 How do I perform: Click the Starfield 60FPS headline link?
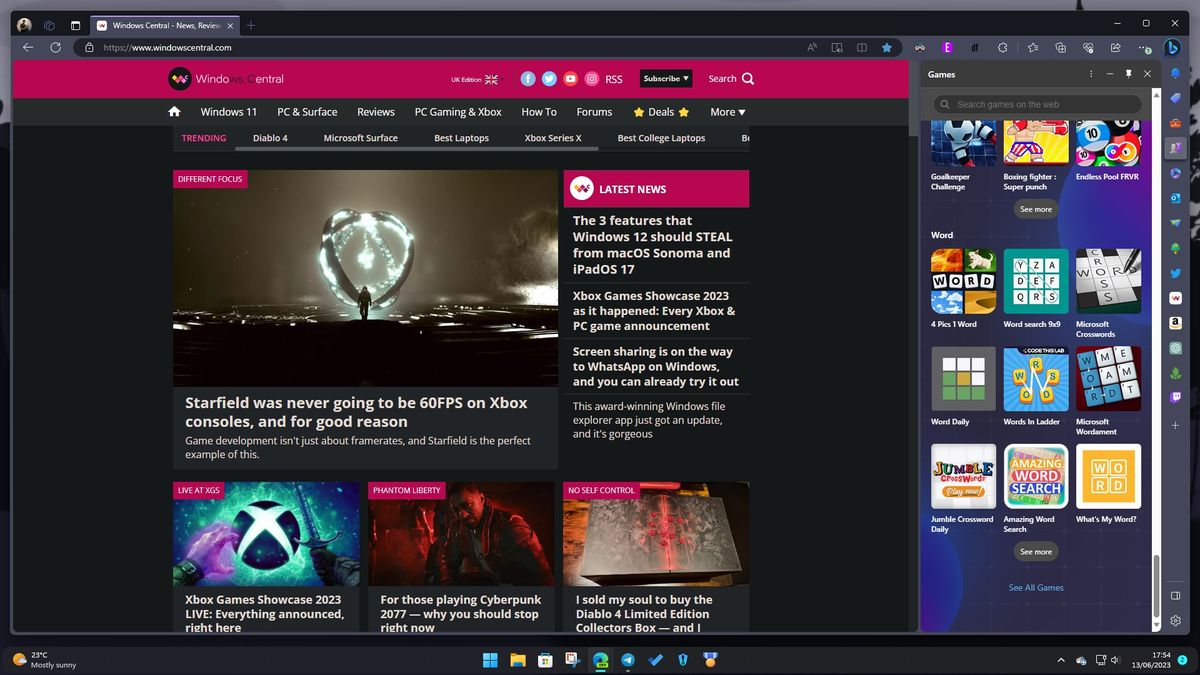tap(356, 413)
